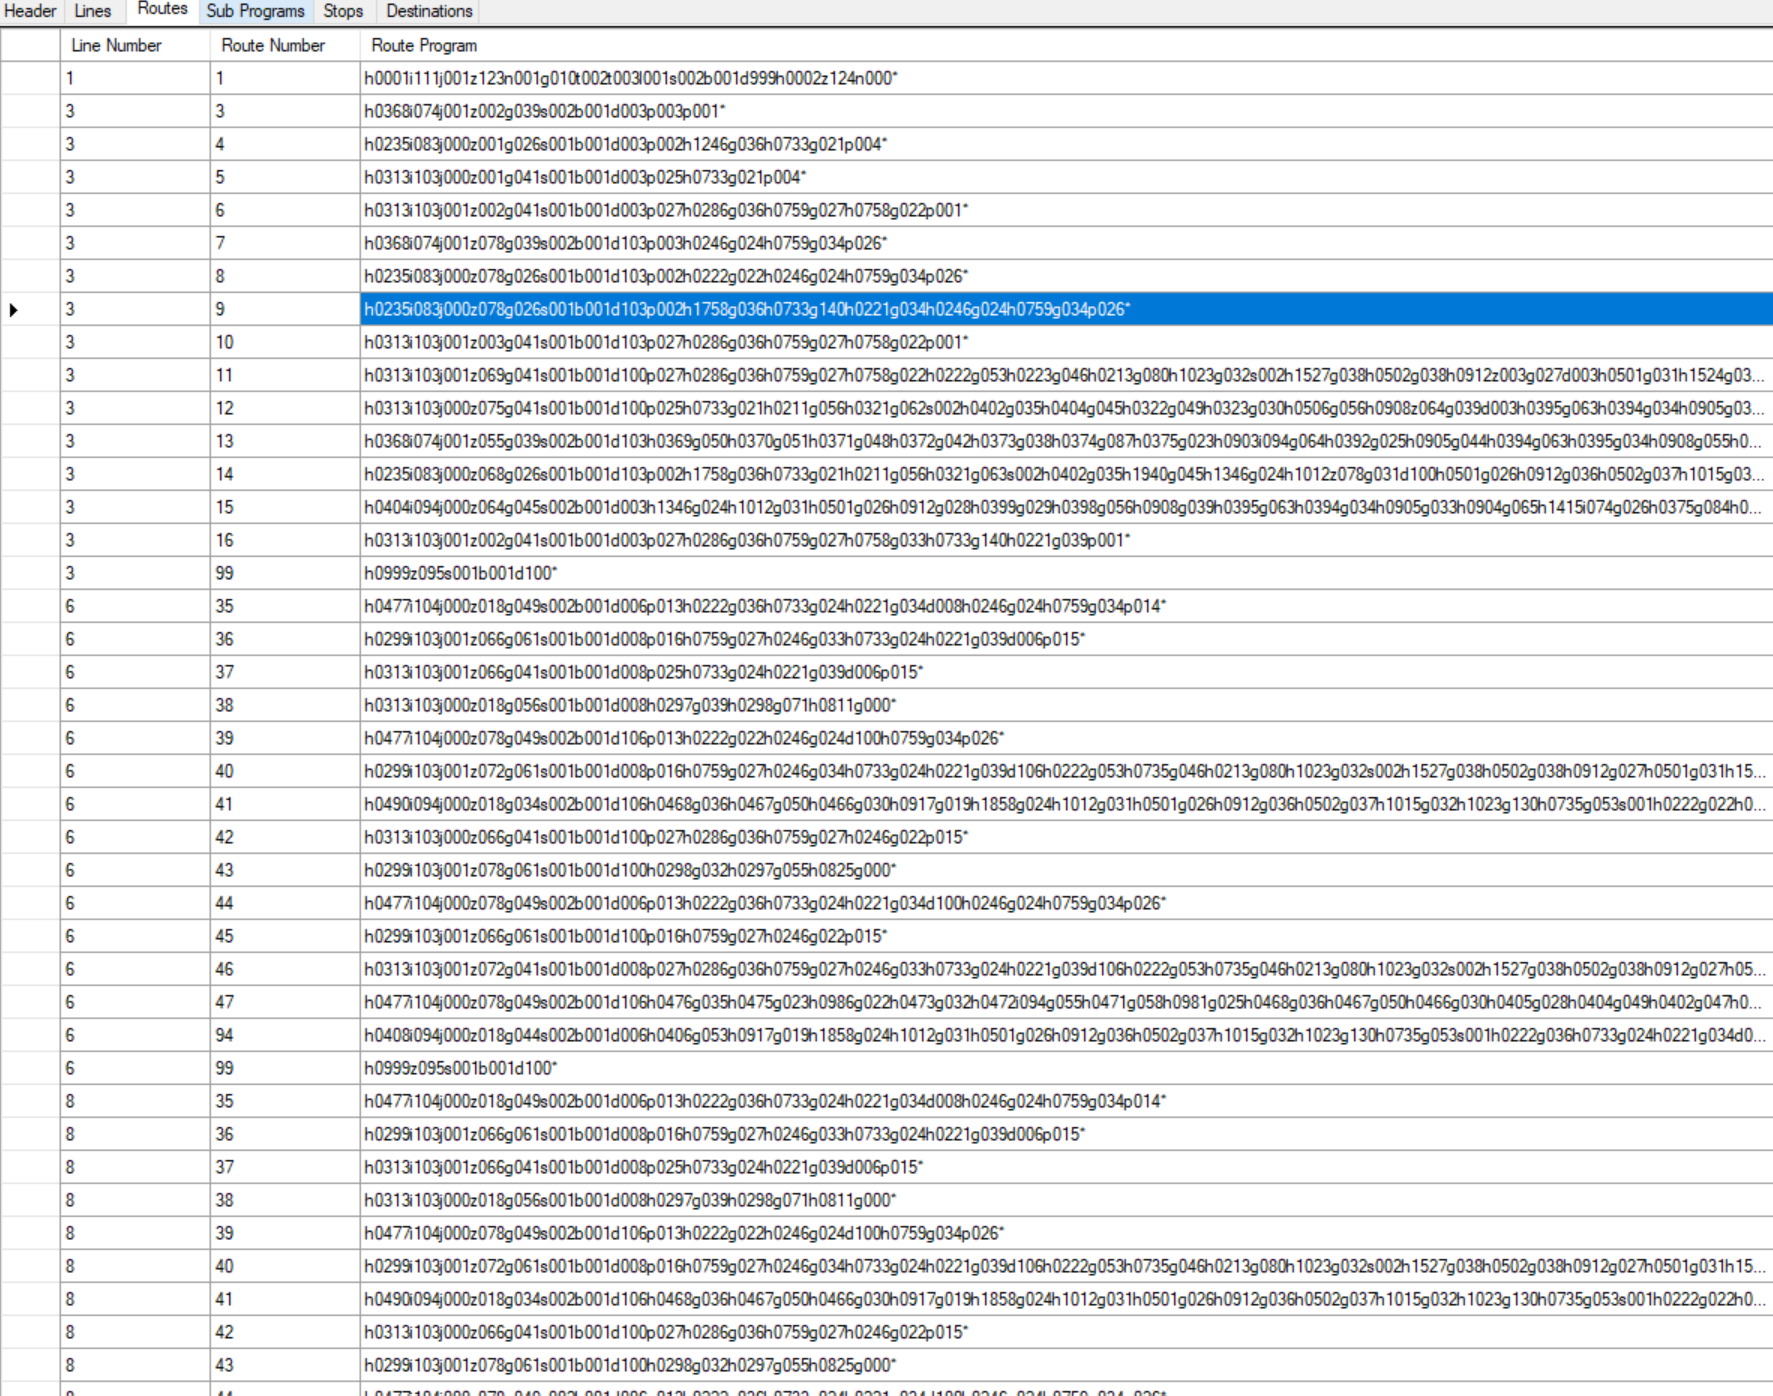Select row header for line 1 route 1
The height and width of the screenshot is (1396, 1773).
point(30,78)
